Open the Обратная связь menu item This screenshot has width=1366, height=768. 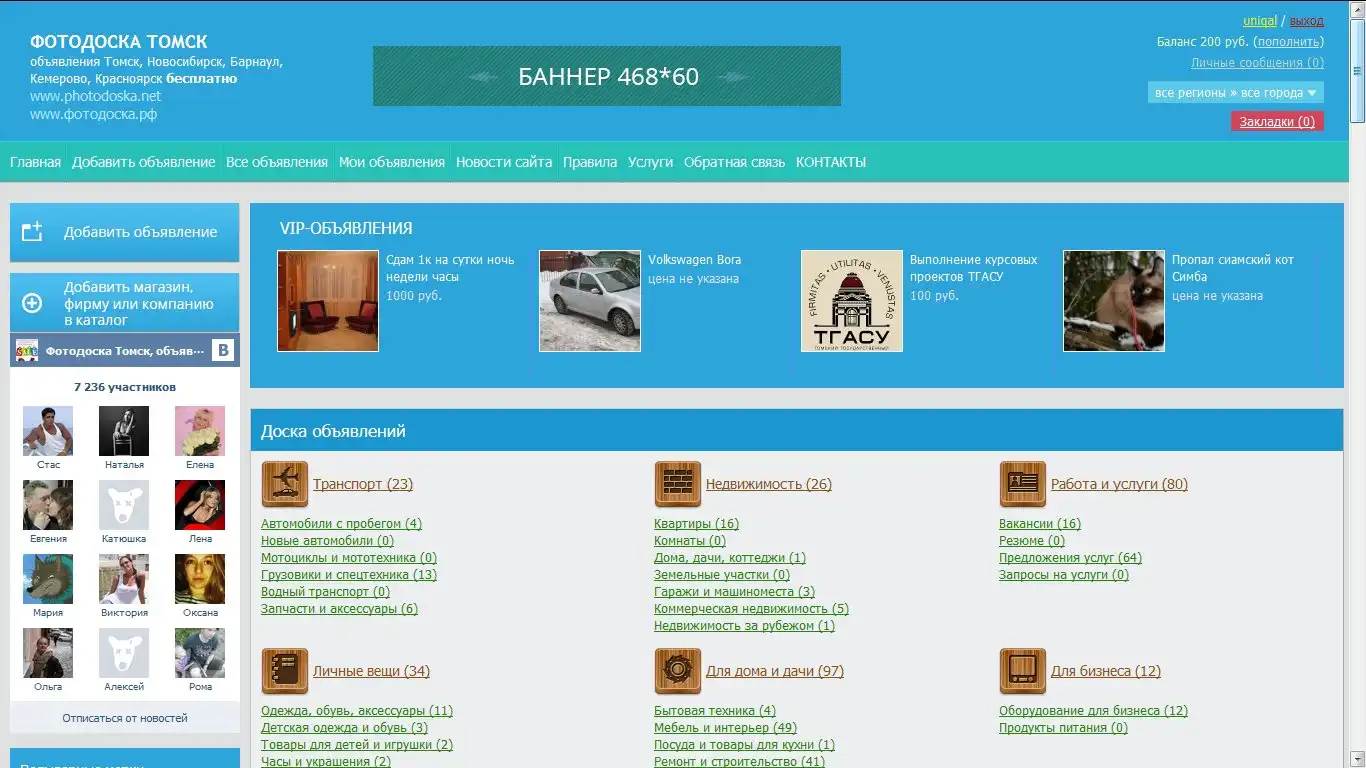pyautogui.click(x=733, y=162)
